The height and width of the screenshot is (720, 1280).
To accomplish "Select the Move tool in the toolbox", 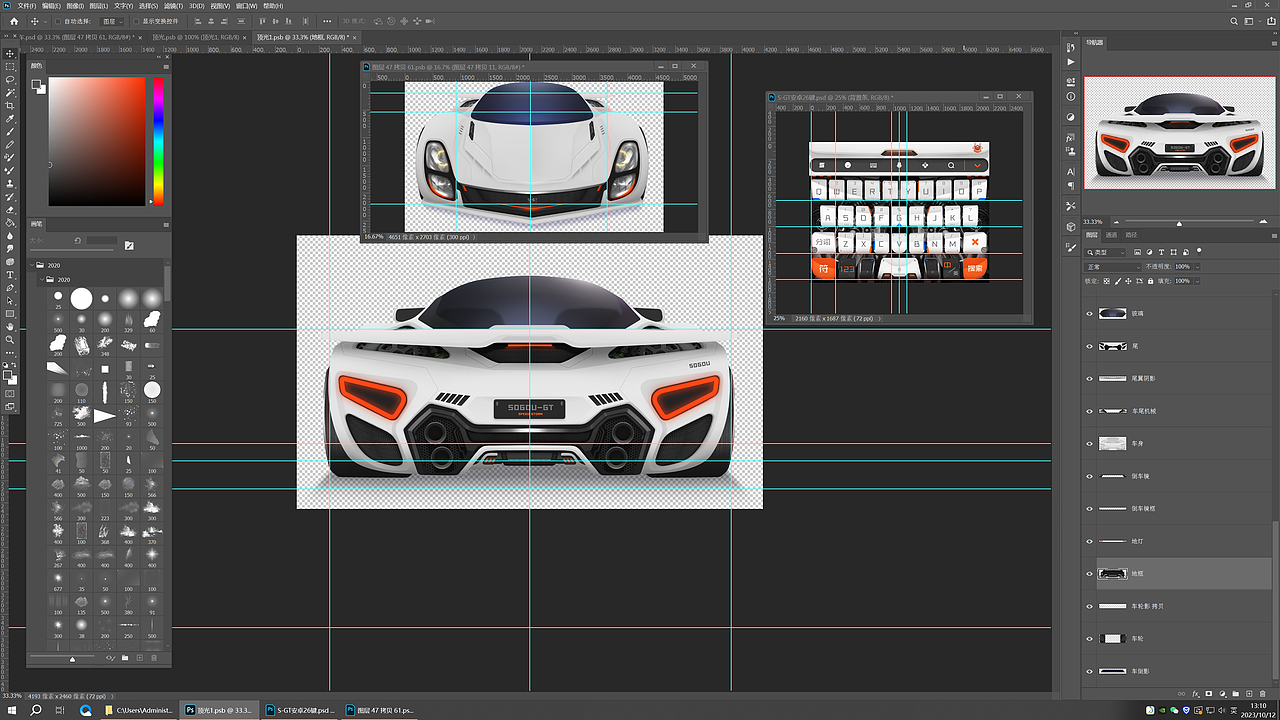I will pos(10,53).
